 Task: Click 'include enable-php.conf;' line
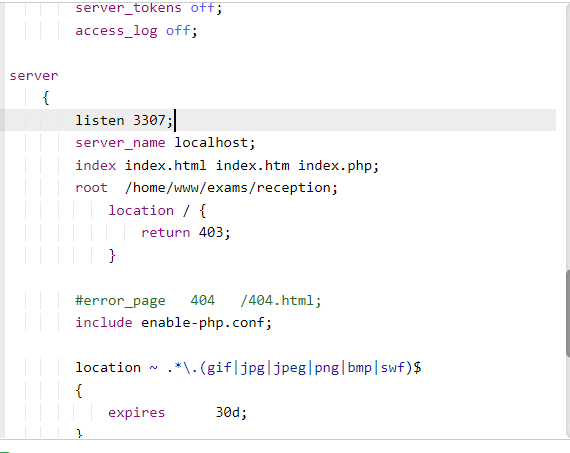click(173, 322)
